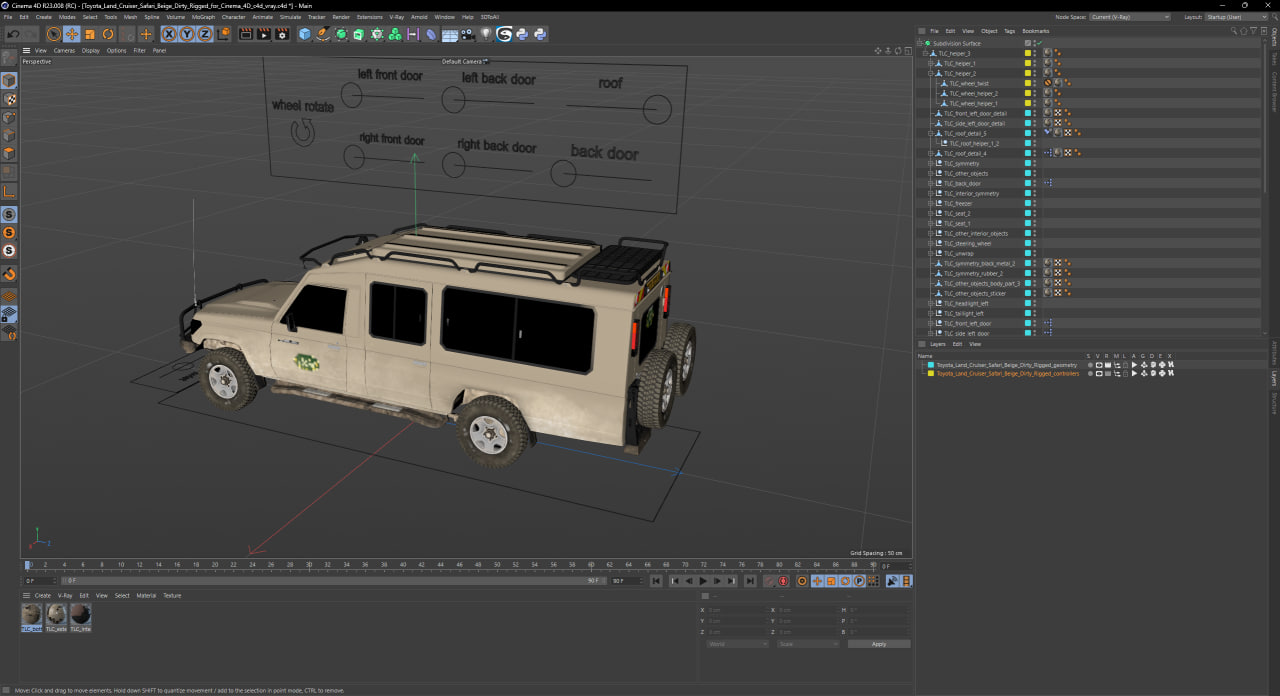Click the Coordinate System icon
This screenshot has width=1280, height=696.
[x=224, y=34]
